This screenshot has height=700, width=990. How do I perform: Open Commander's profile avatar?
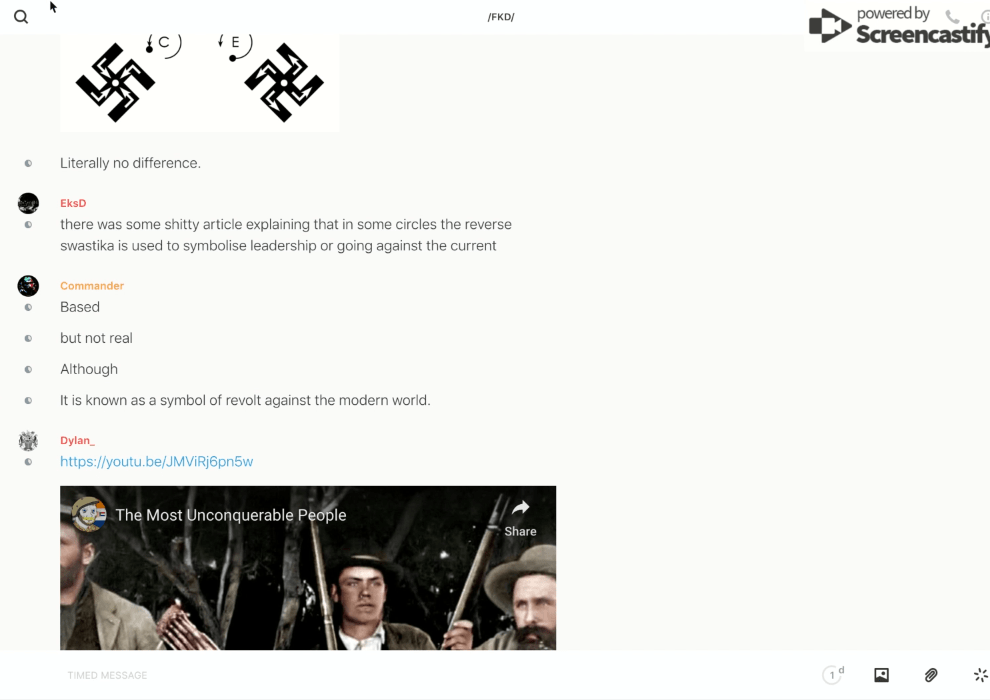tap(28, 286)
